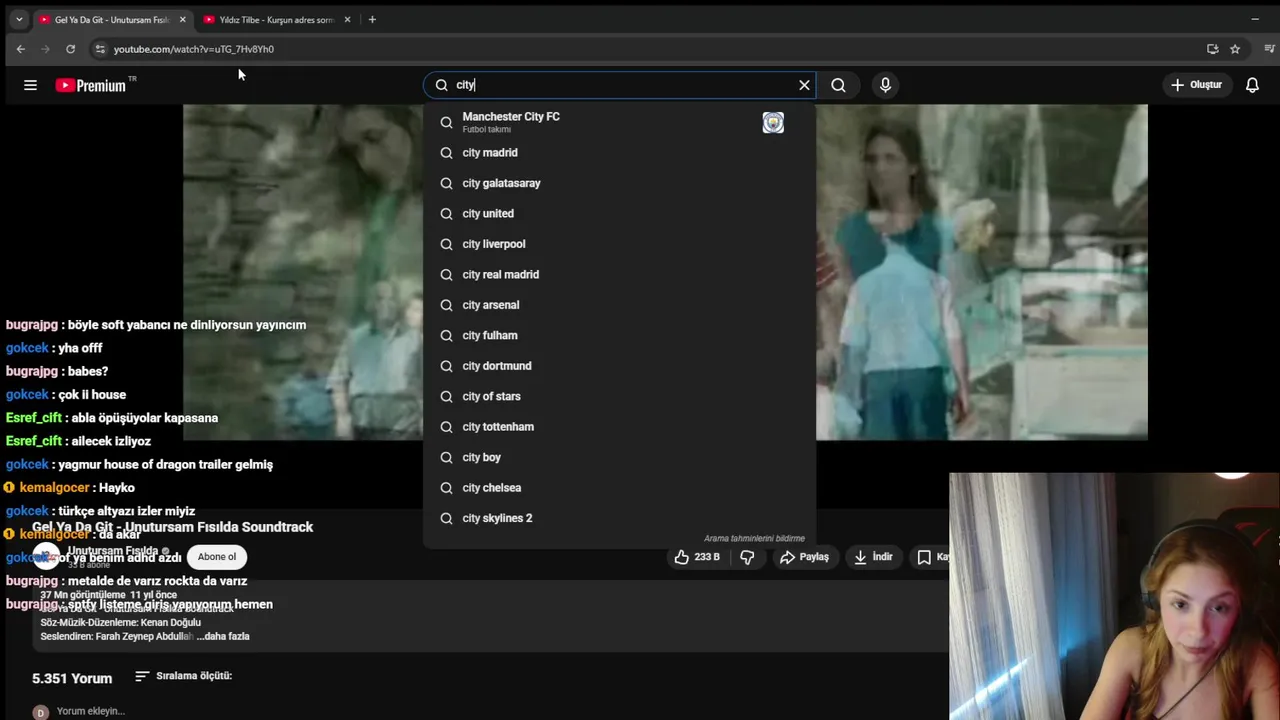Click the magnifier icon beside city boy
This screenshot has height=720, width=1280.
tap(446, 458)
